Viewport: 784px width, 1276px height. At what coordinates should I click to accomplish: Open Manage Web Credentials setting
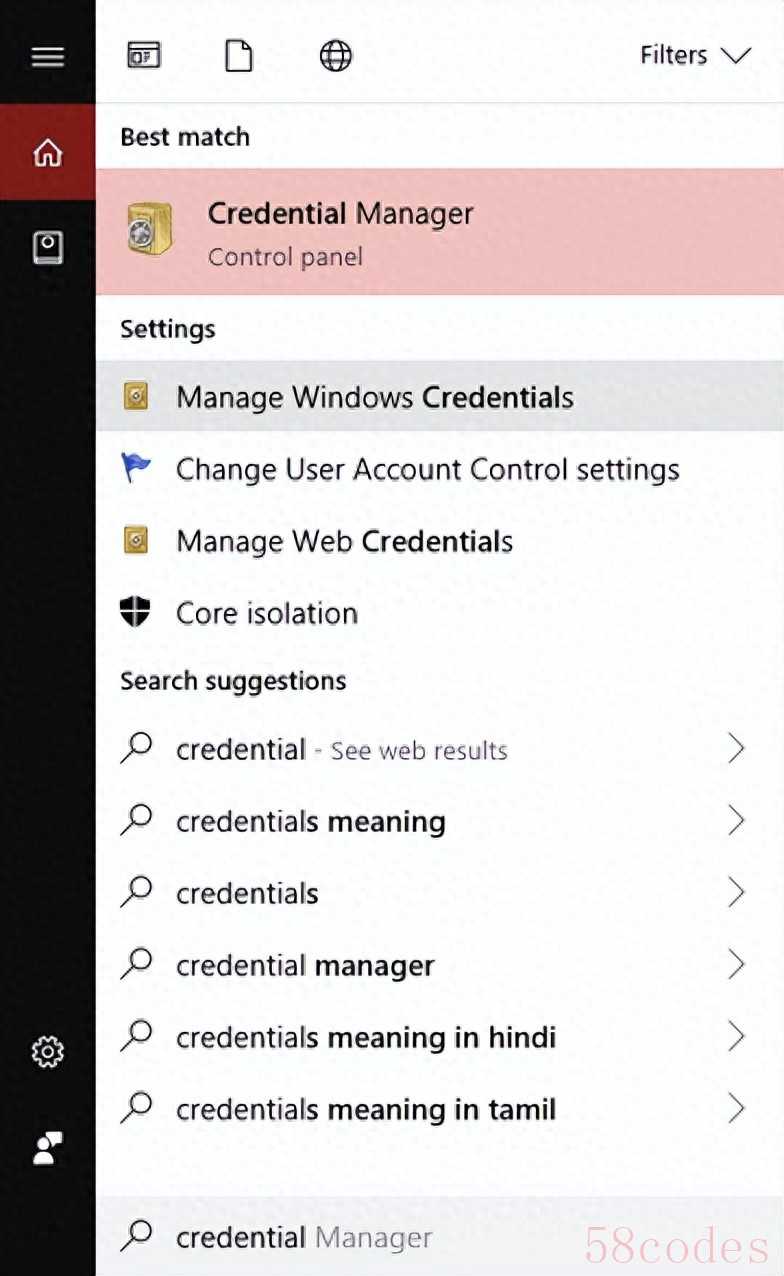[x=344, y=541]
